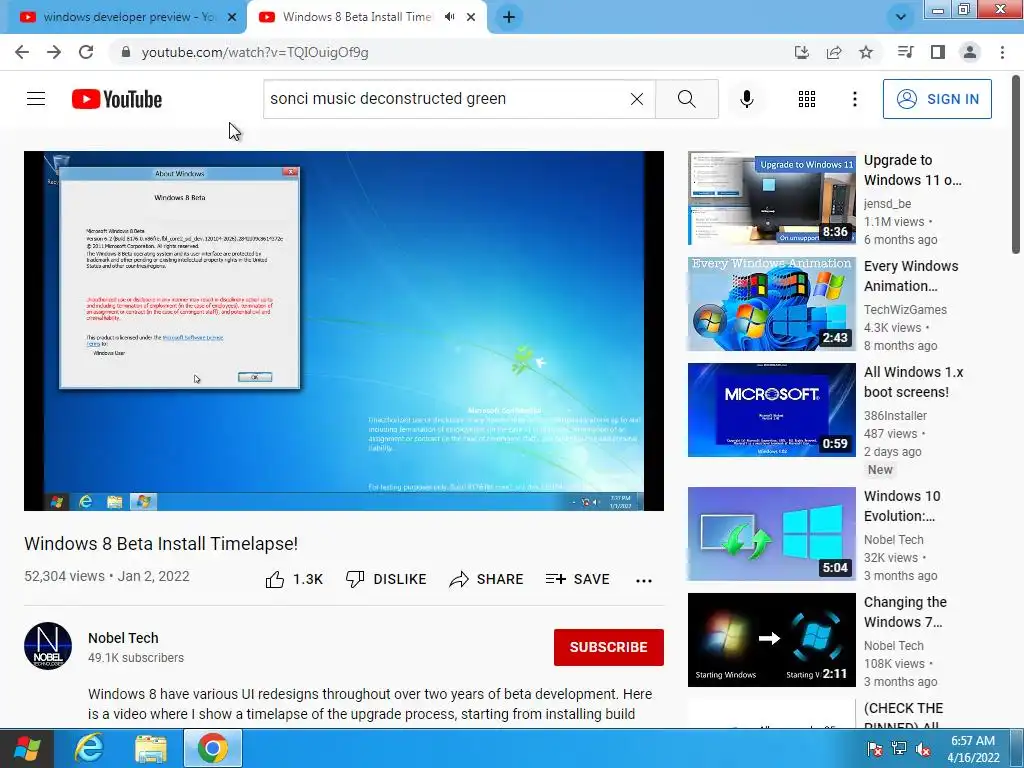Click channel name '386Installer'
This screenshot has height=768, width=1024.
click(x=895, y=415)
